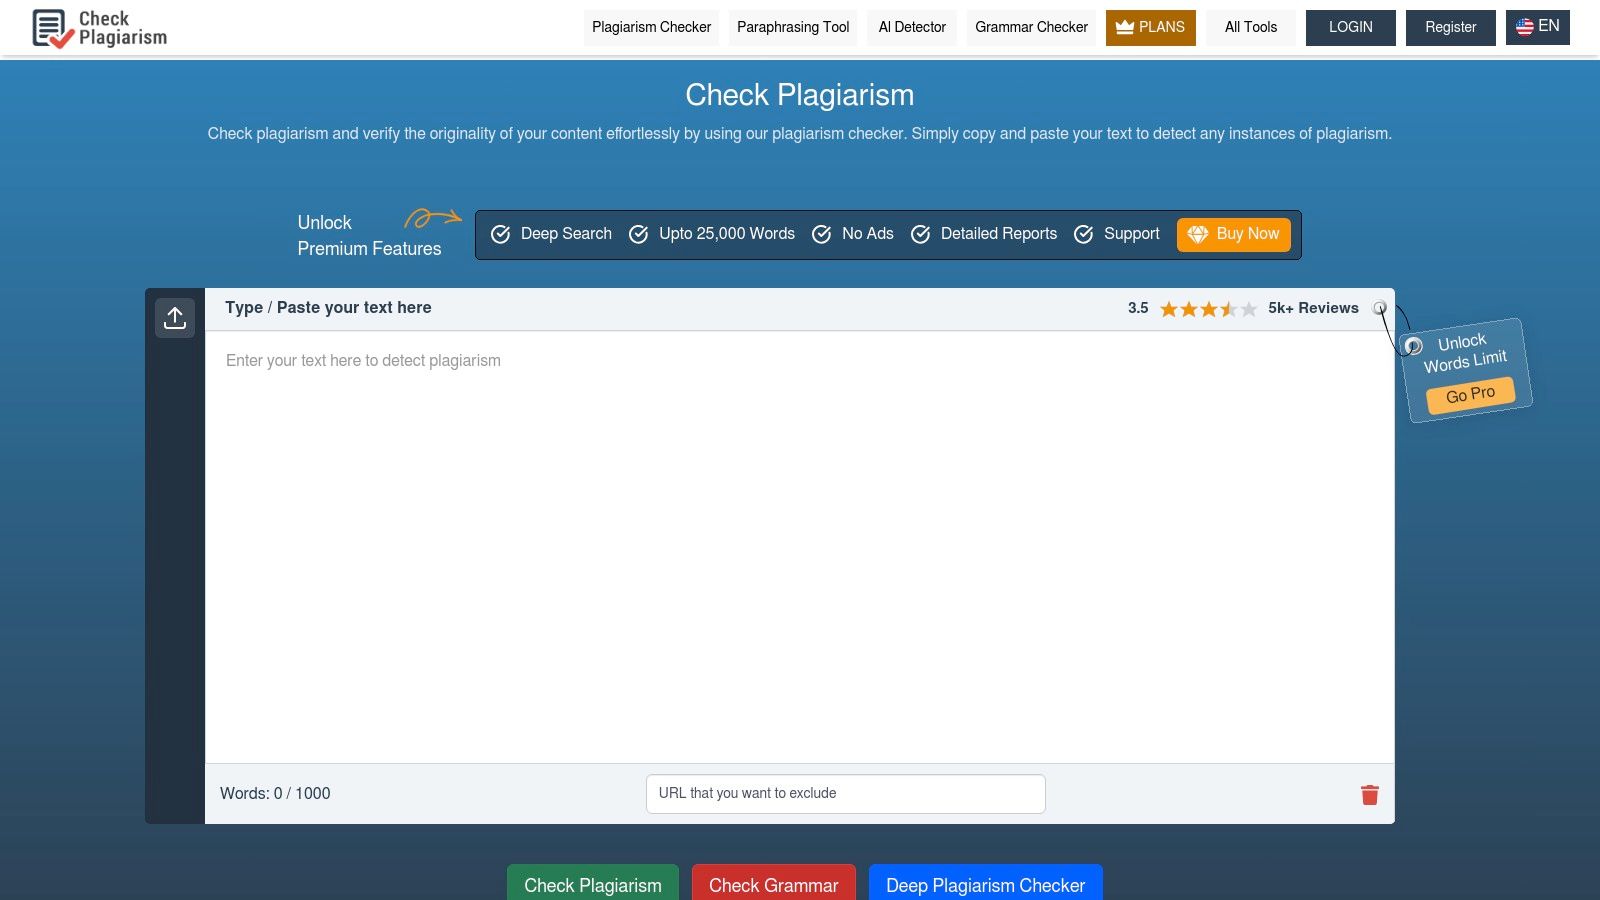Open the EN language dropdown
Viewport: 1600px width, 900px height.
pyautogui.click(x=1537, y=26)
